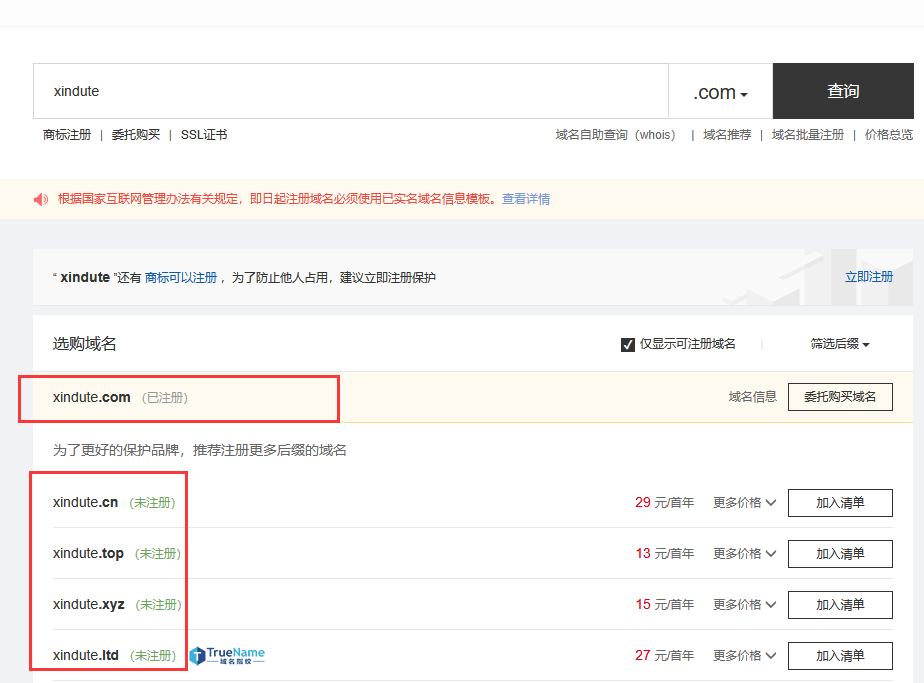Expand 更多价格 for xindute.top
The width and height of the screenshot is (924, 683).
coord(744,553)
